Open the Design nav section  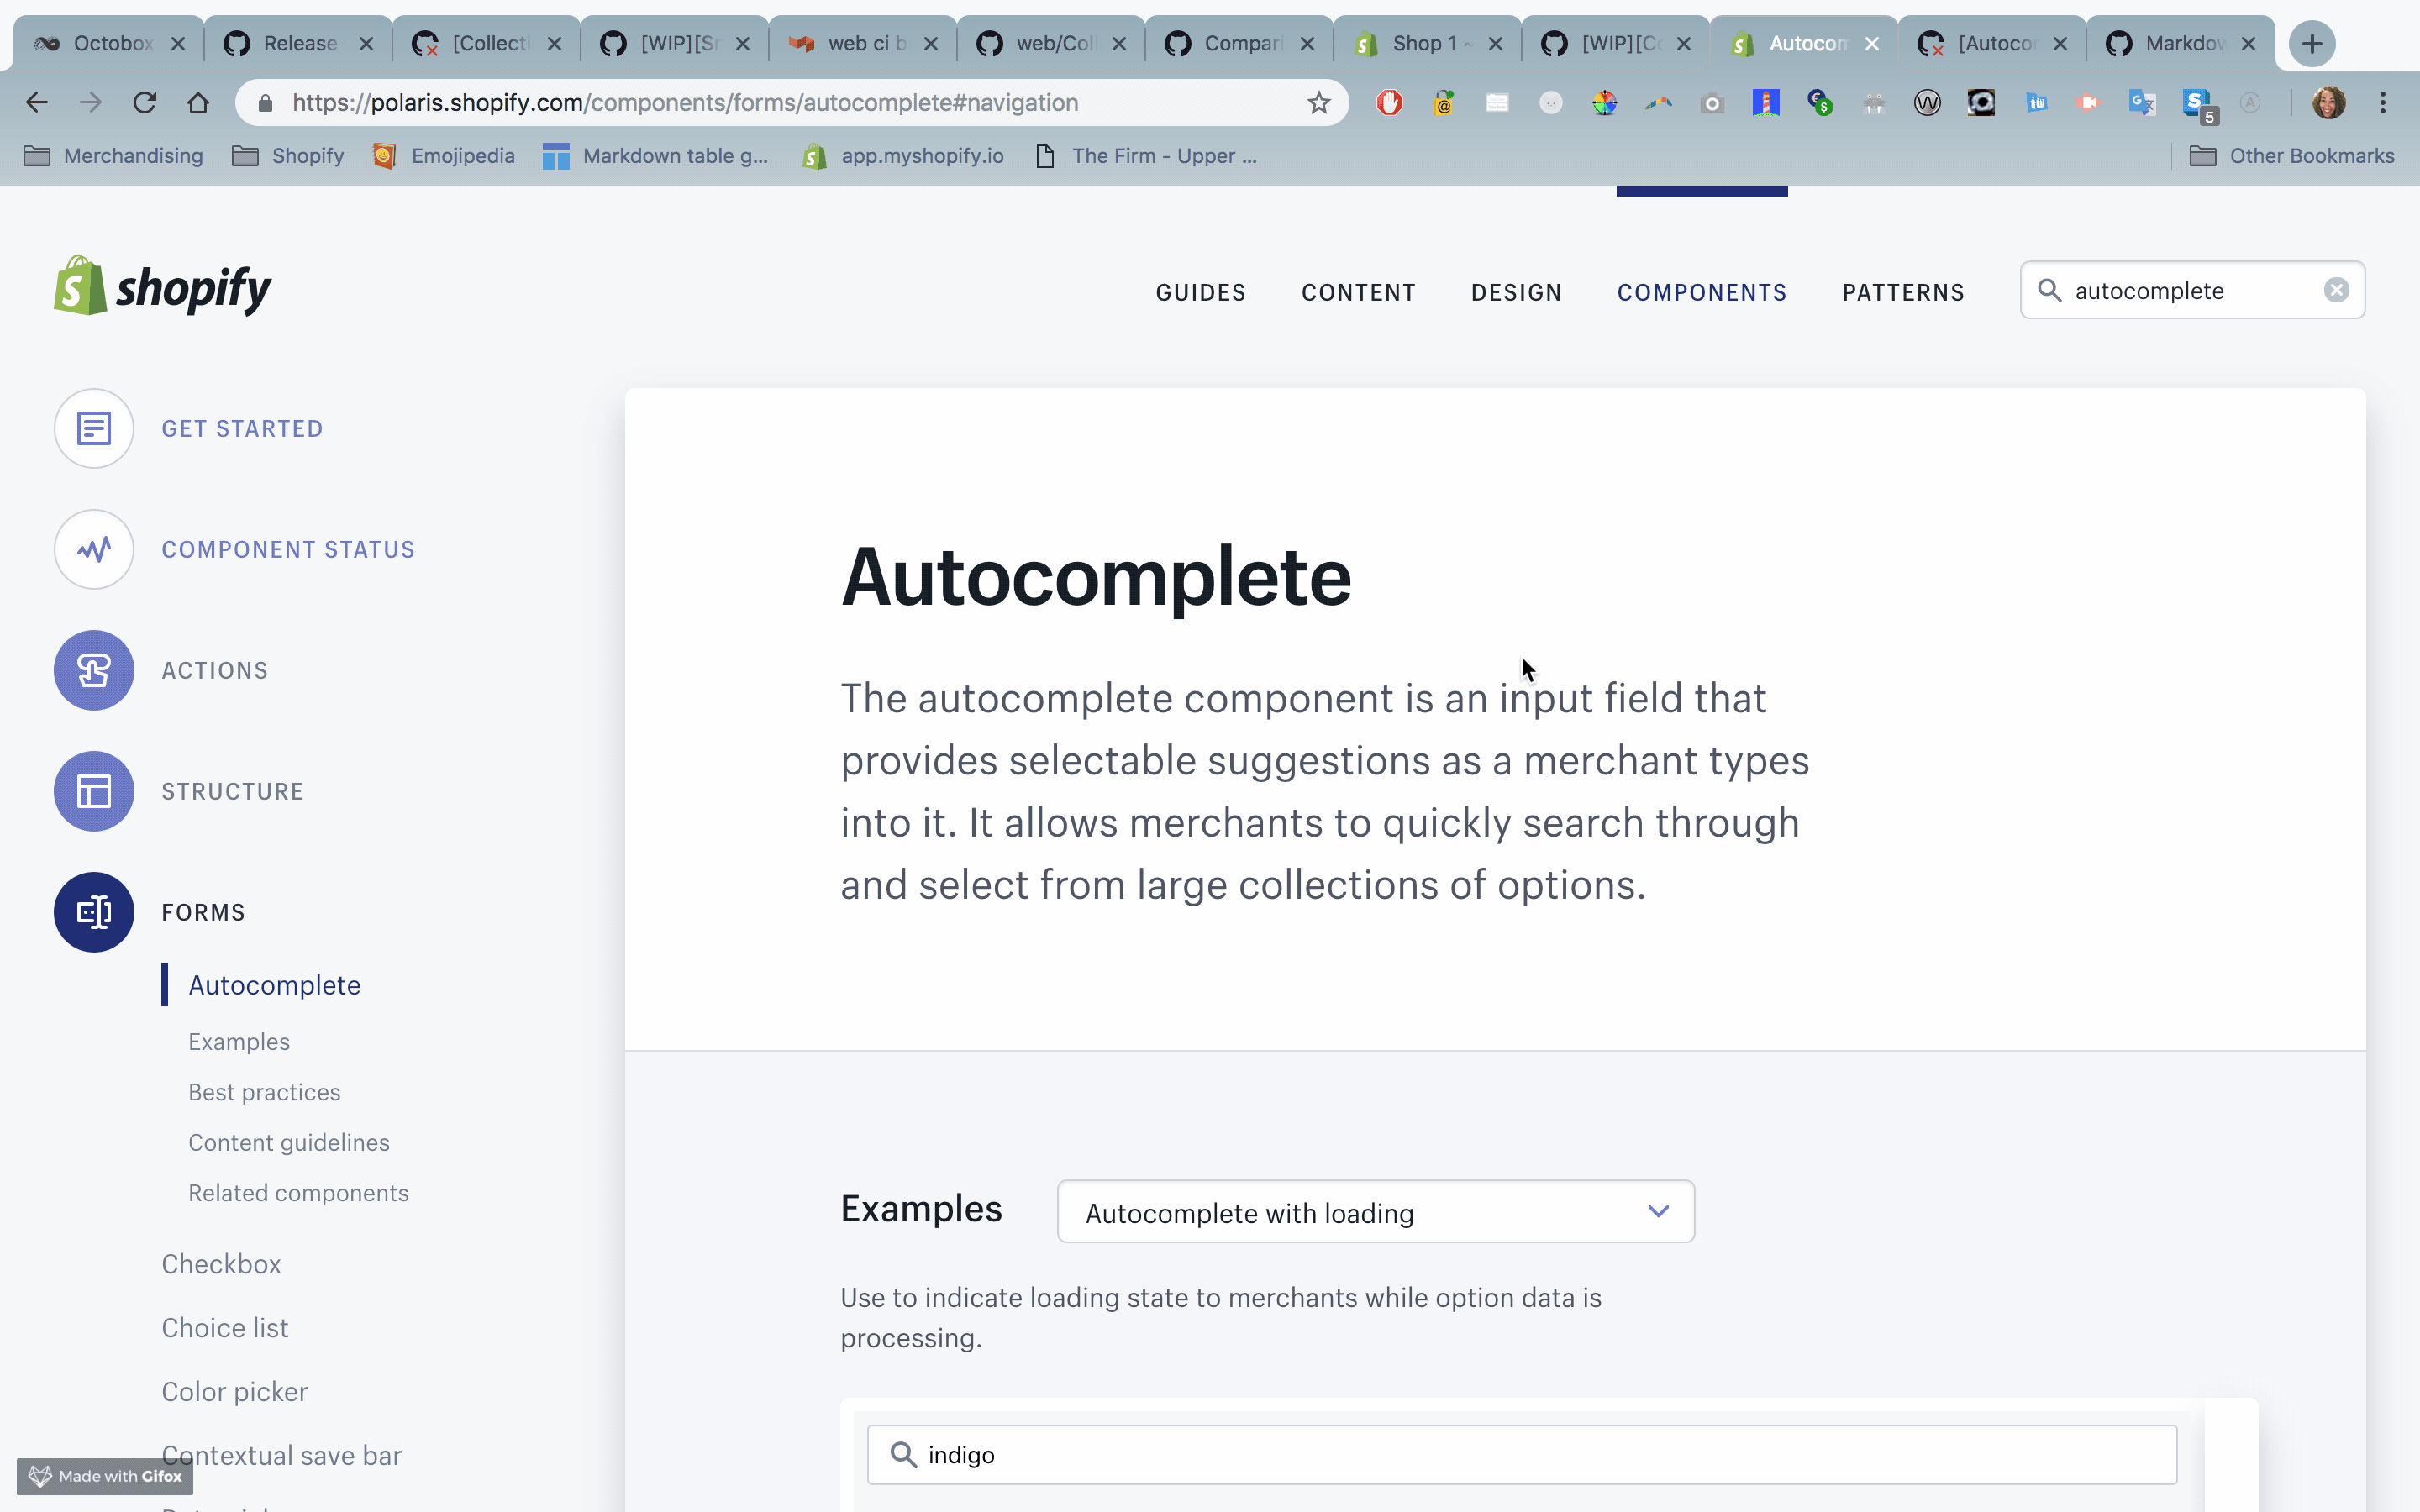(x=1516, y=292)
